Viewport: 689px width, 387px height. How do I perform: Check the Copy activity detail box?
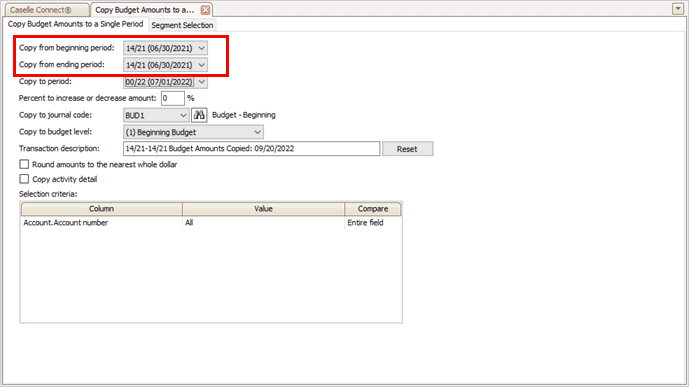24,179
